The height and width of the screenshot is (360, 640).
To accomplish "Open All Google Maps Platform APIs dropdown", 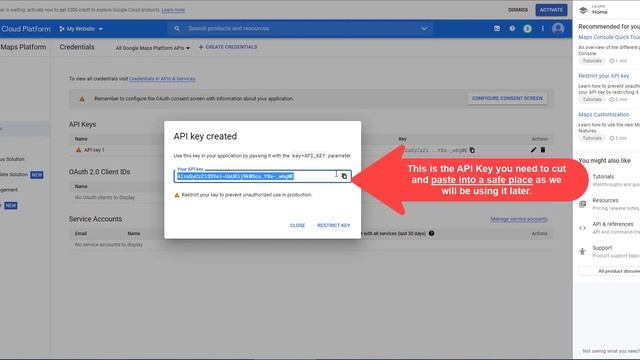I will click(153, 48).
